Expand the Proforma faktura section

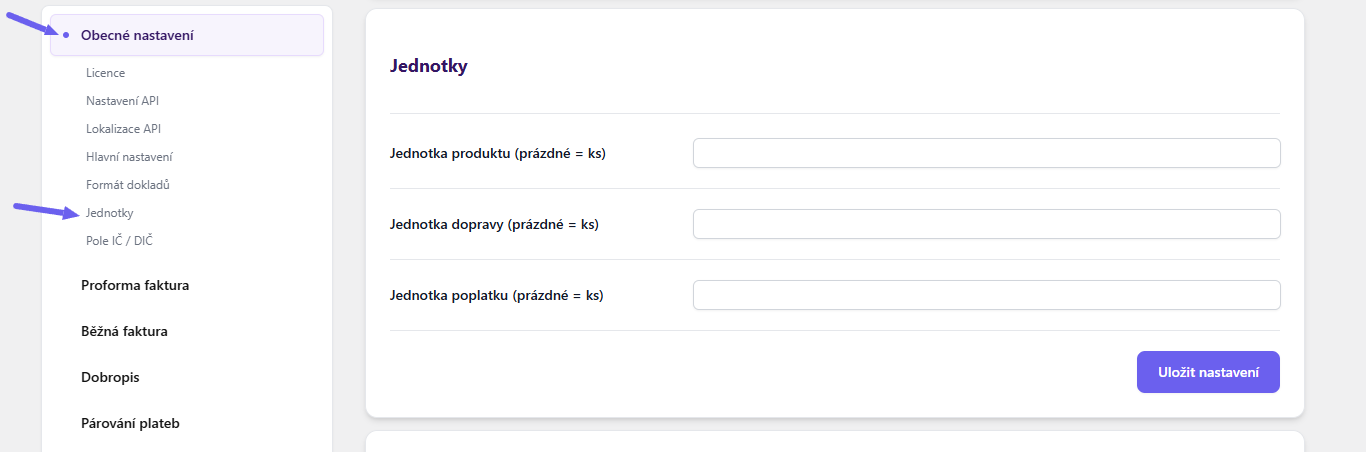click(x=135, y=285)
